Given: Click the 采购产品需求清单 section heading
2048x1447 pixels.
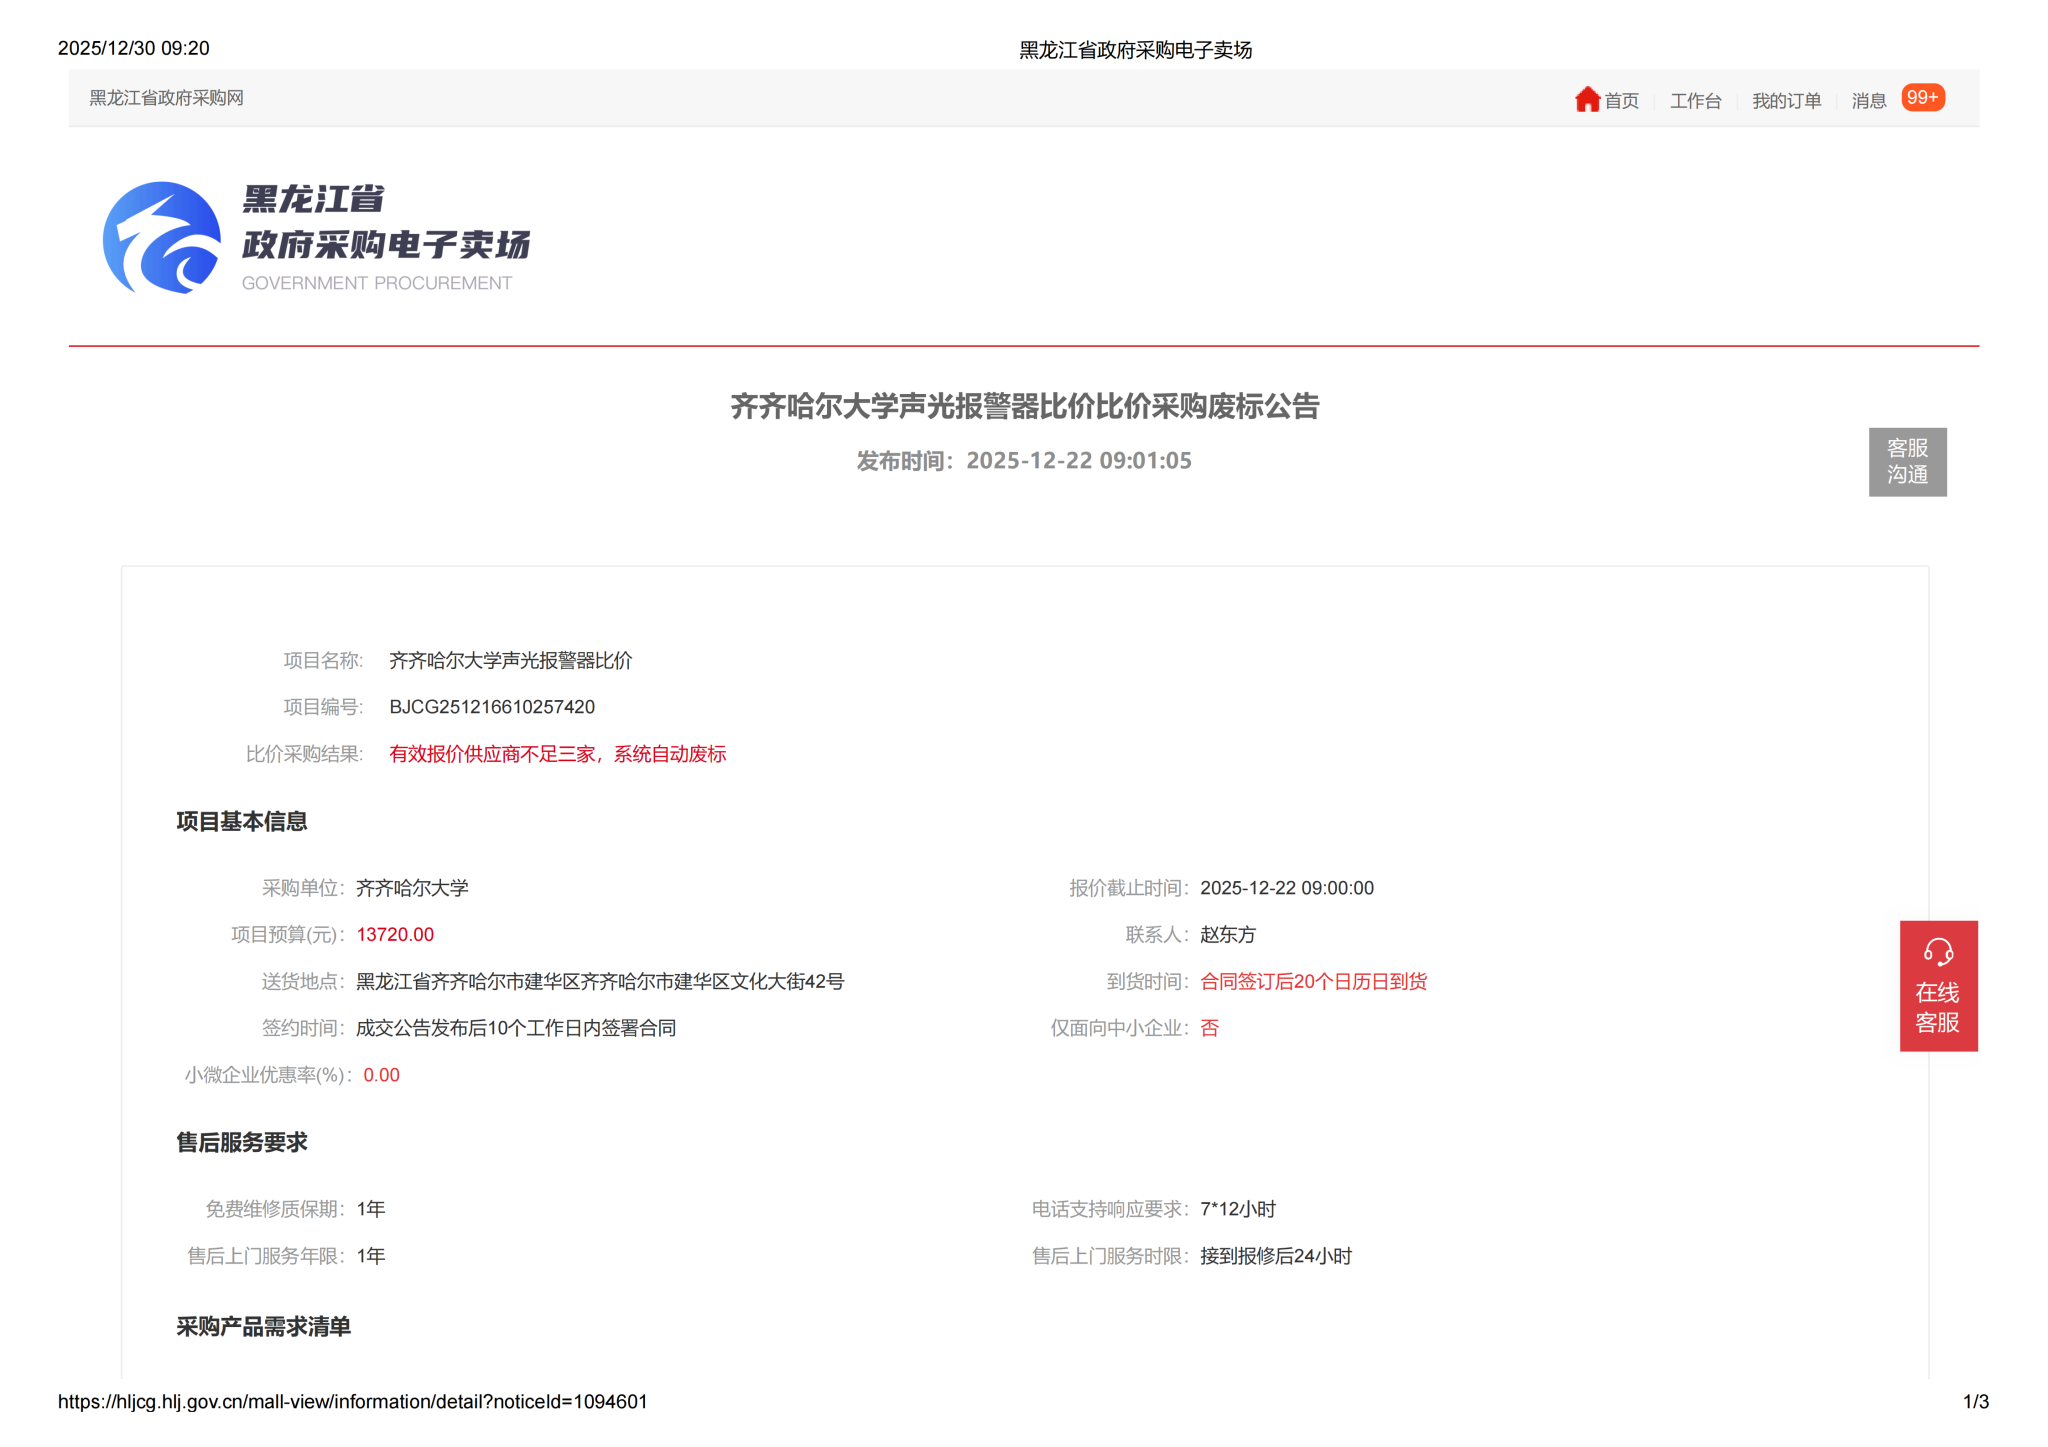Looking at the screenshot, I should (263, 1327).
